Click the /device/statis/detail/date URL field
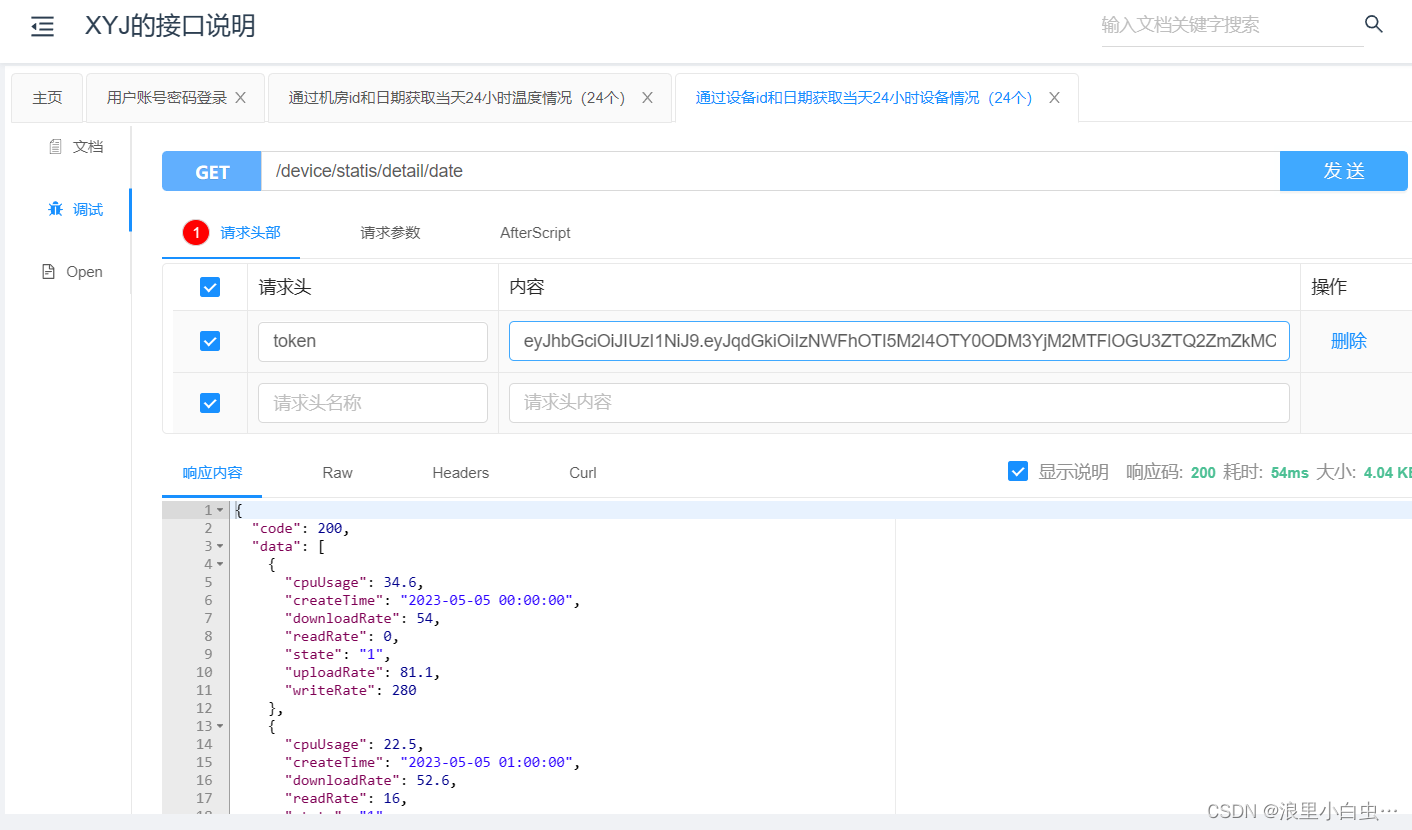The width and height of the screenshot is (1412, 830). coord(700,171)
